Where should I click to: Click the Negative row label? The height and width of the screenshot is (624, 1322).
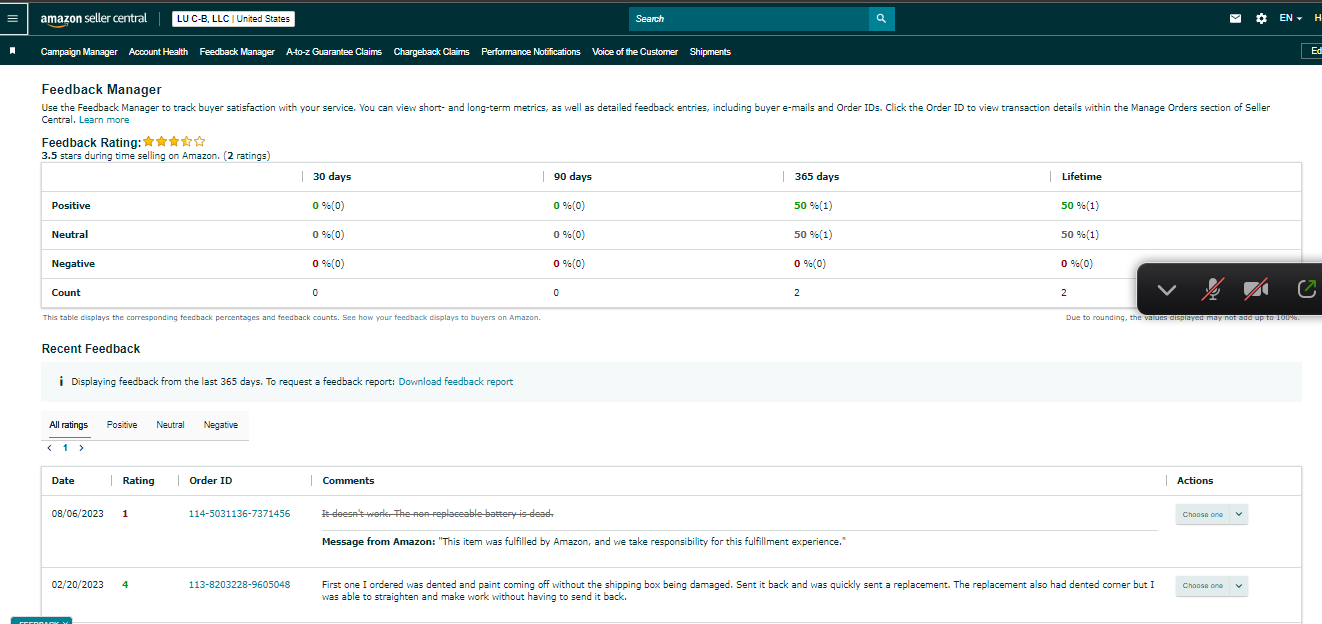point(72,264)
